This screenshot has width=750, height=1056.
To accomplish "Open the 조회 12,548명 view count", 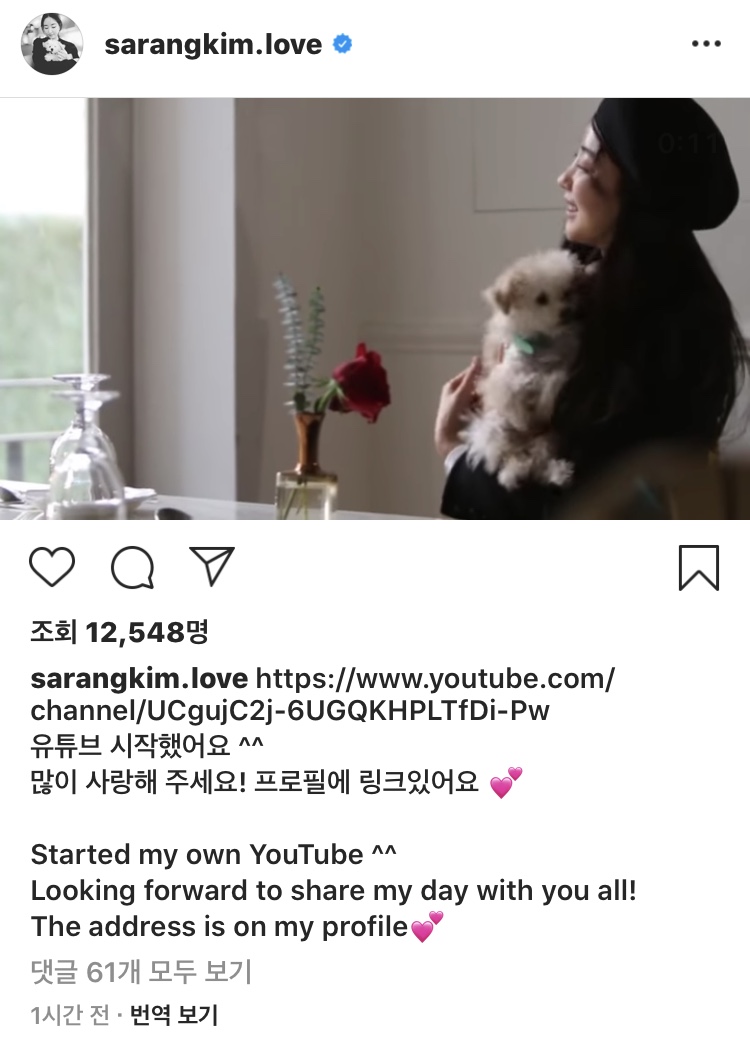I will (120, 632).
